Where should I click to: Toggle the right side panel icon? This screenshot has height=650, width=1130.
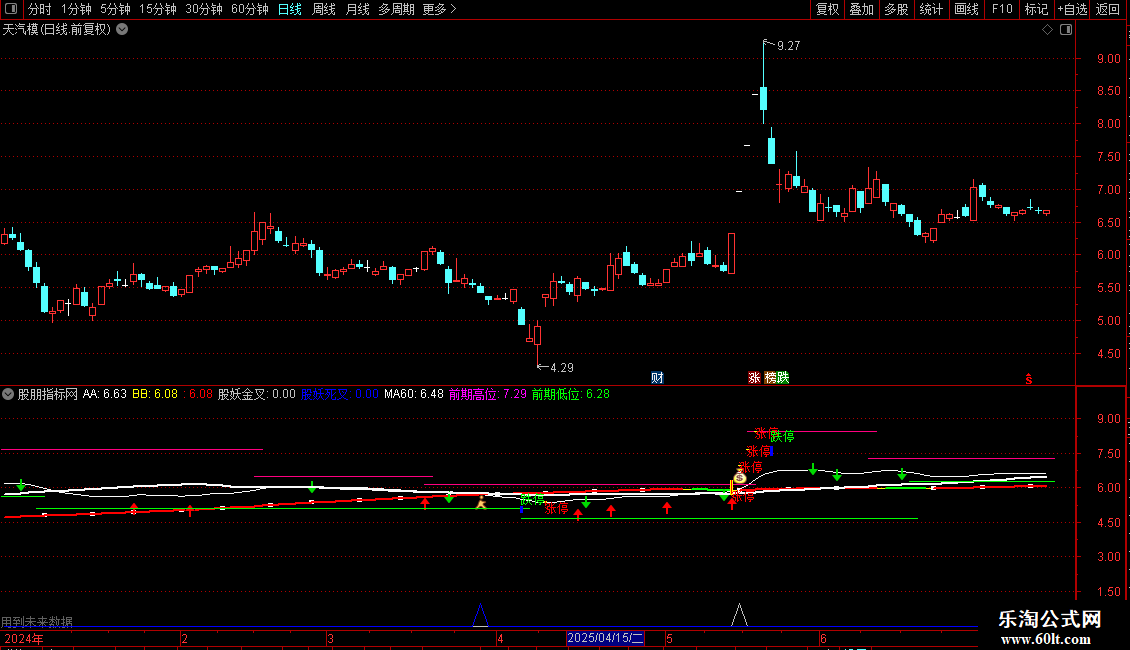tap(1066, 30)
